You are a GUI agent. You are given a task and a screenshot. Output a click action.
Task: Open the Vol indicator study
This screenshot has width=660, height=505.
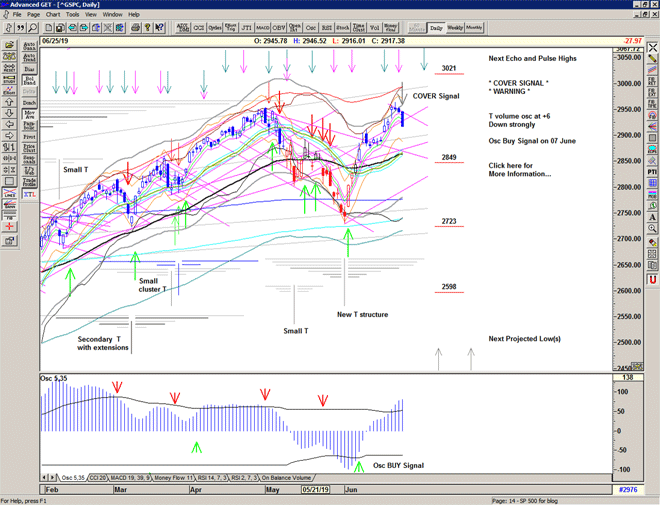pyautogui.click(x=375, y=28)
